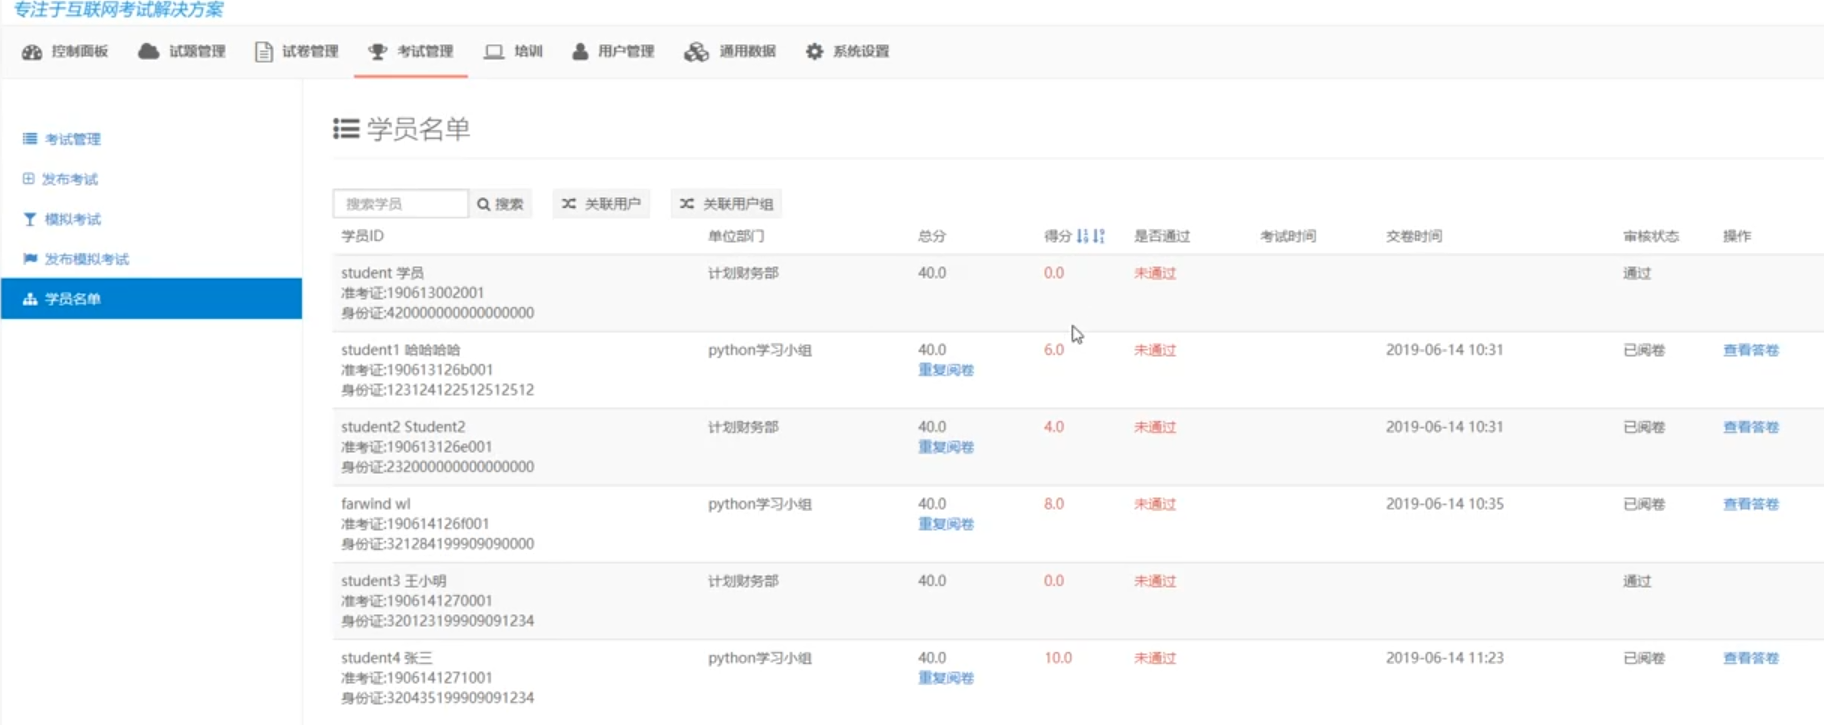This screenshot has width=1824, height=725.
Task: Click the 总分 column header
Action: point(932,236)
